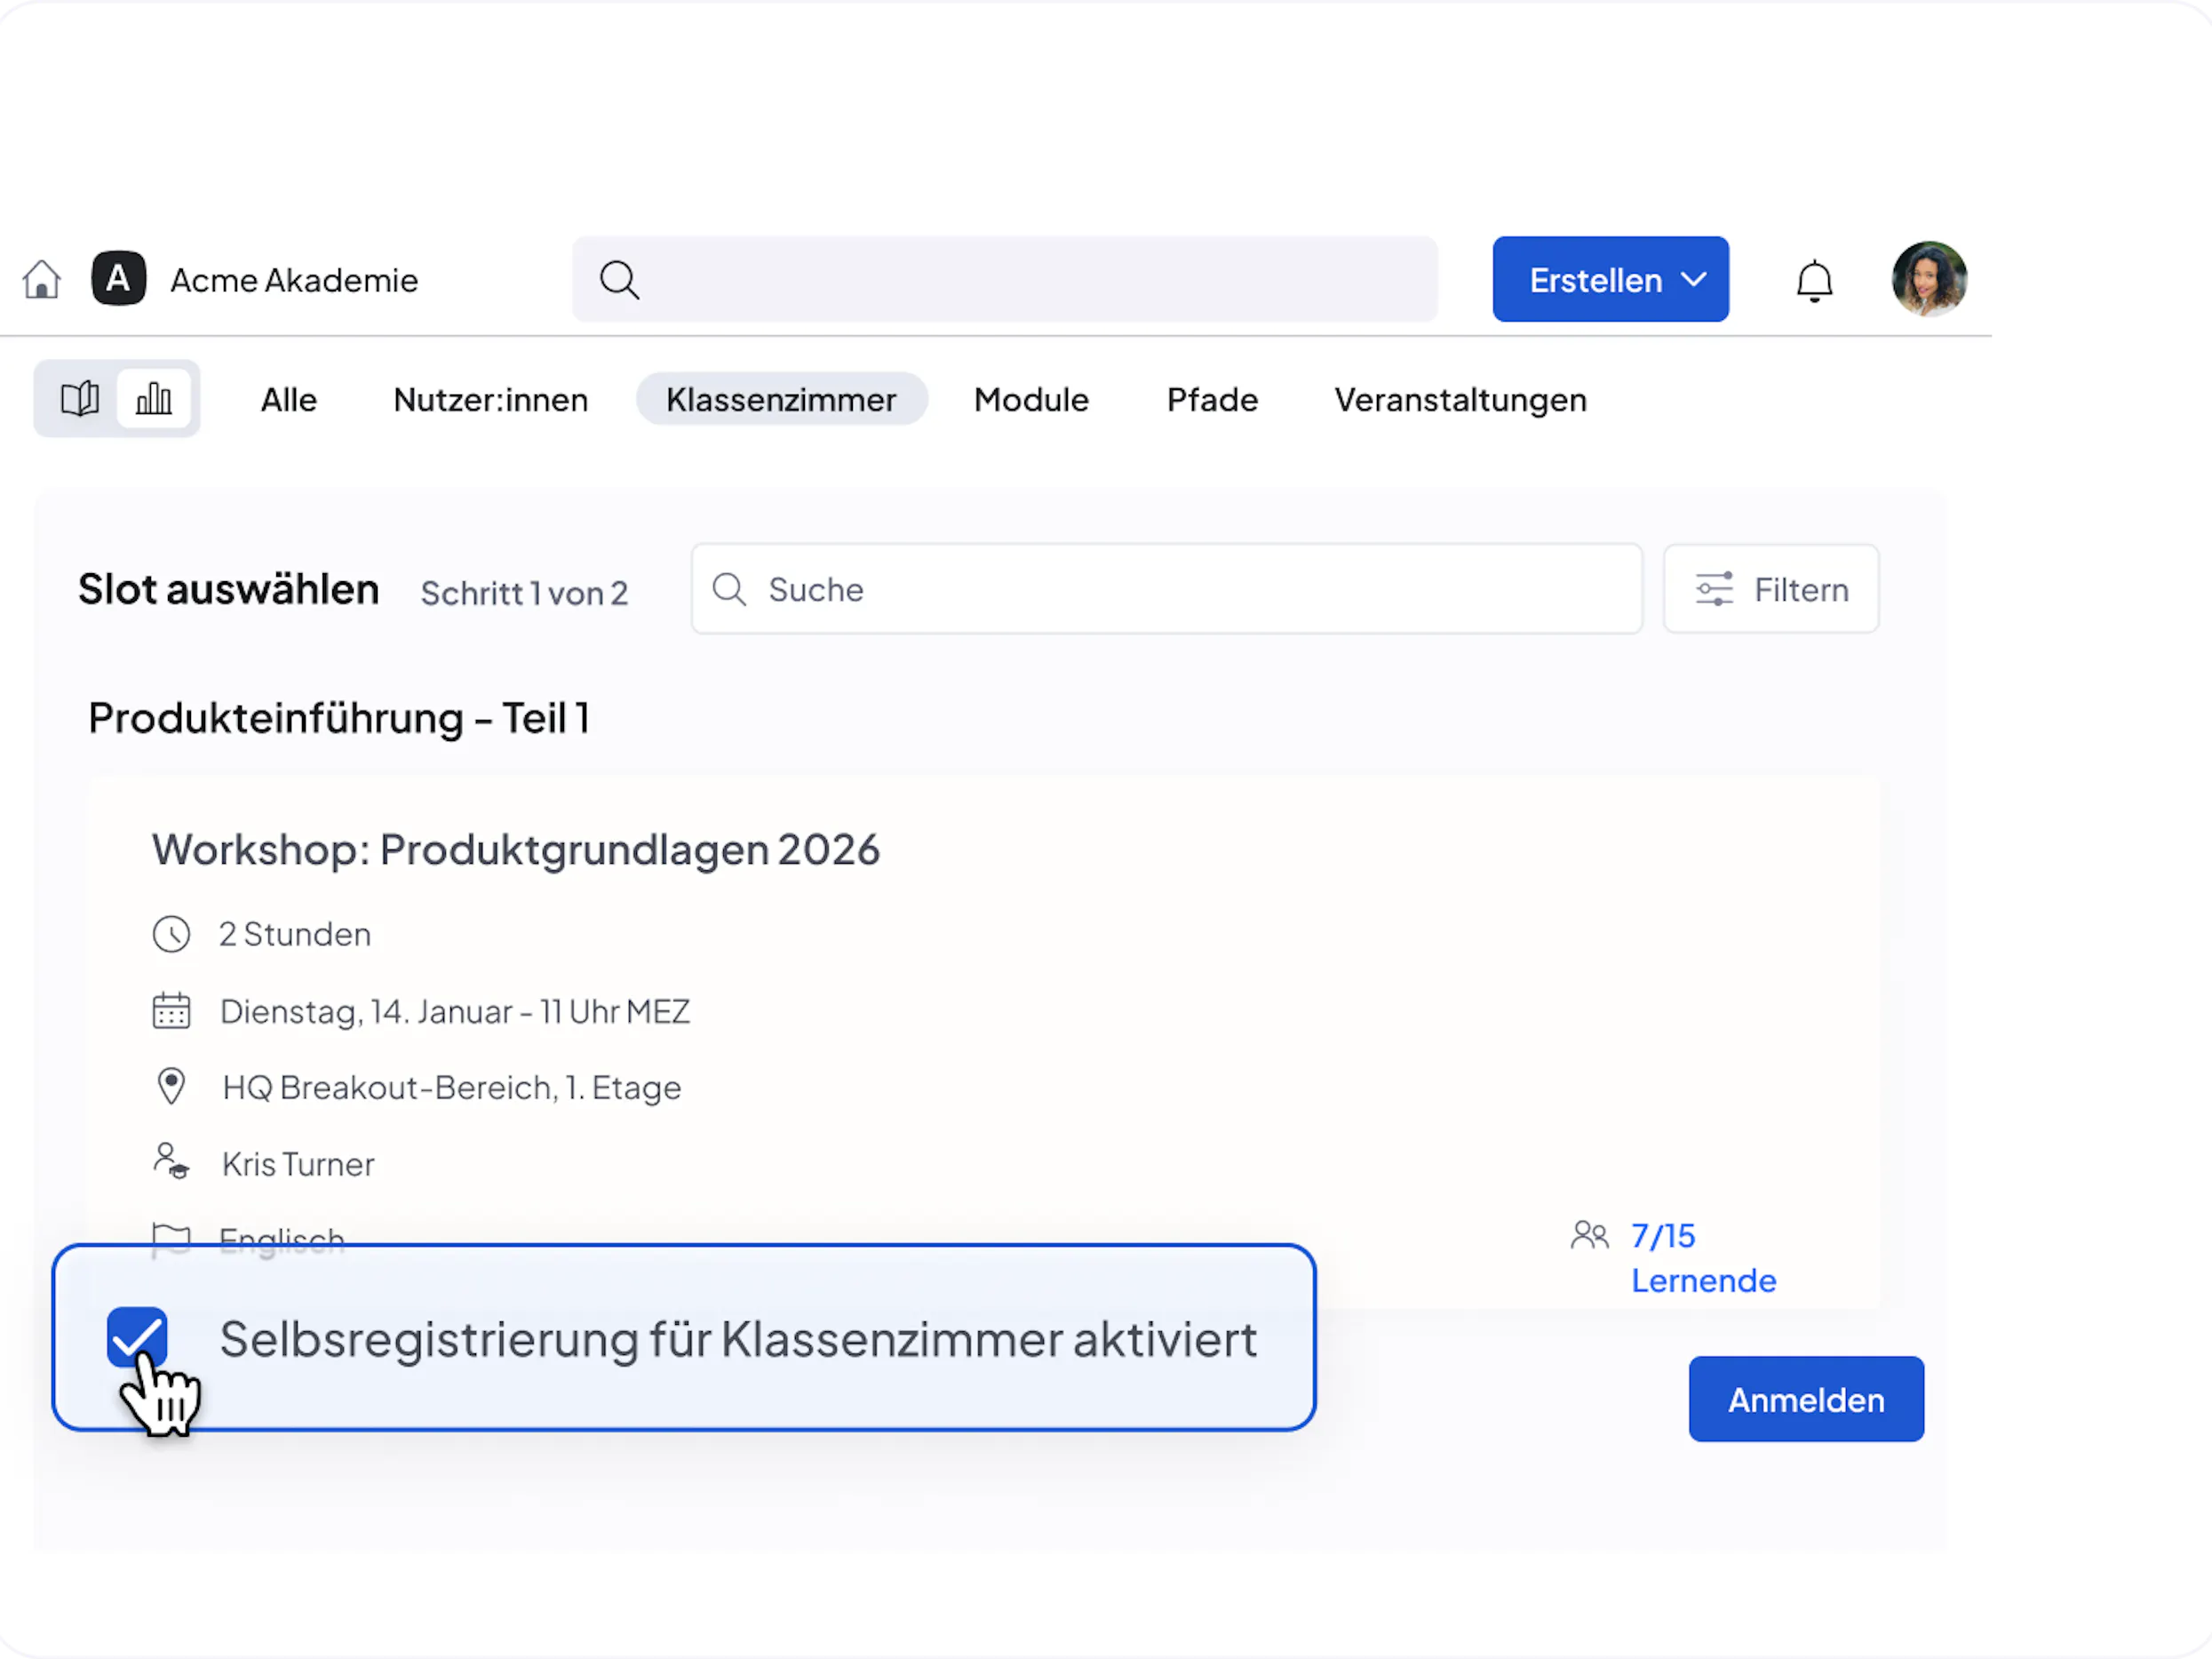The height and width of the screenshot is (1659, 2212).
Task: Click the instructor icon beside Kris Turner
Action: click(171, 1162)
